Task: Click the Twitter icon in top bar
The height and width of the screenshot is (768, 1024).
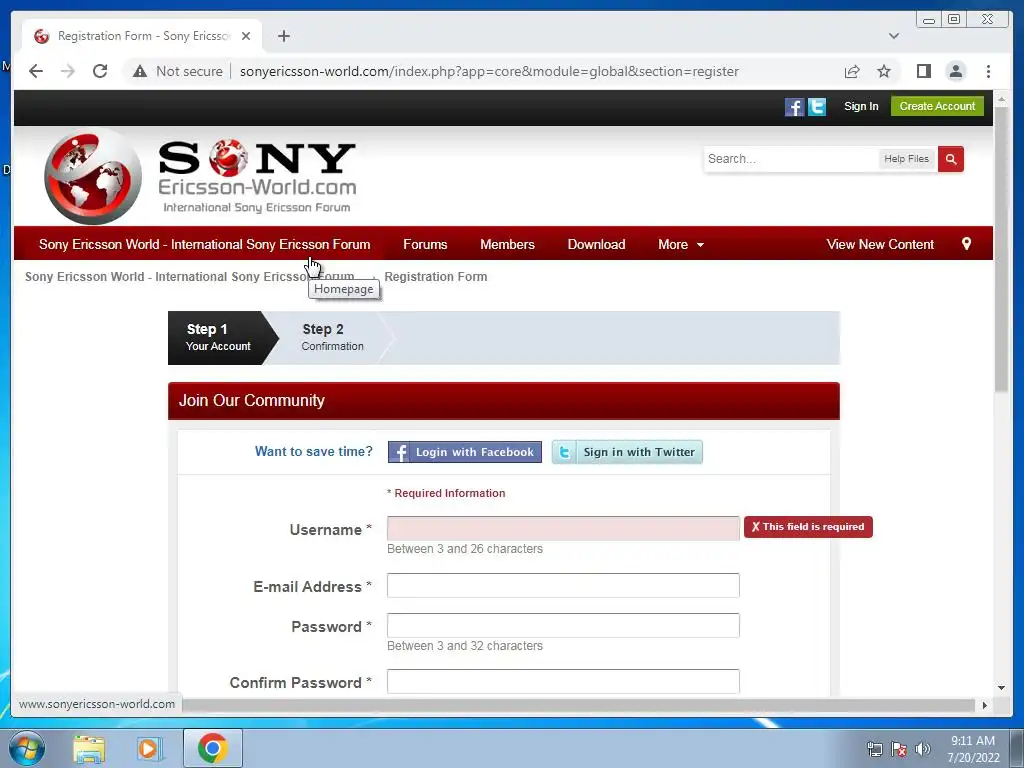Action: (x=817, y=106)
